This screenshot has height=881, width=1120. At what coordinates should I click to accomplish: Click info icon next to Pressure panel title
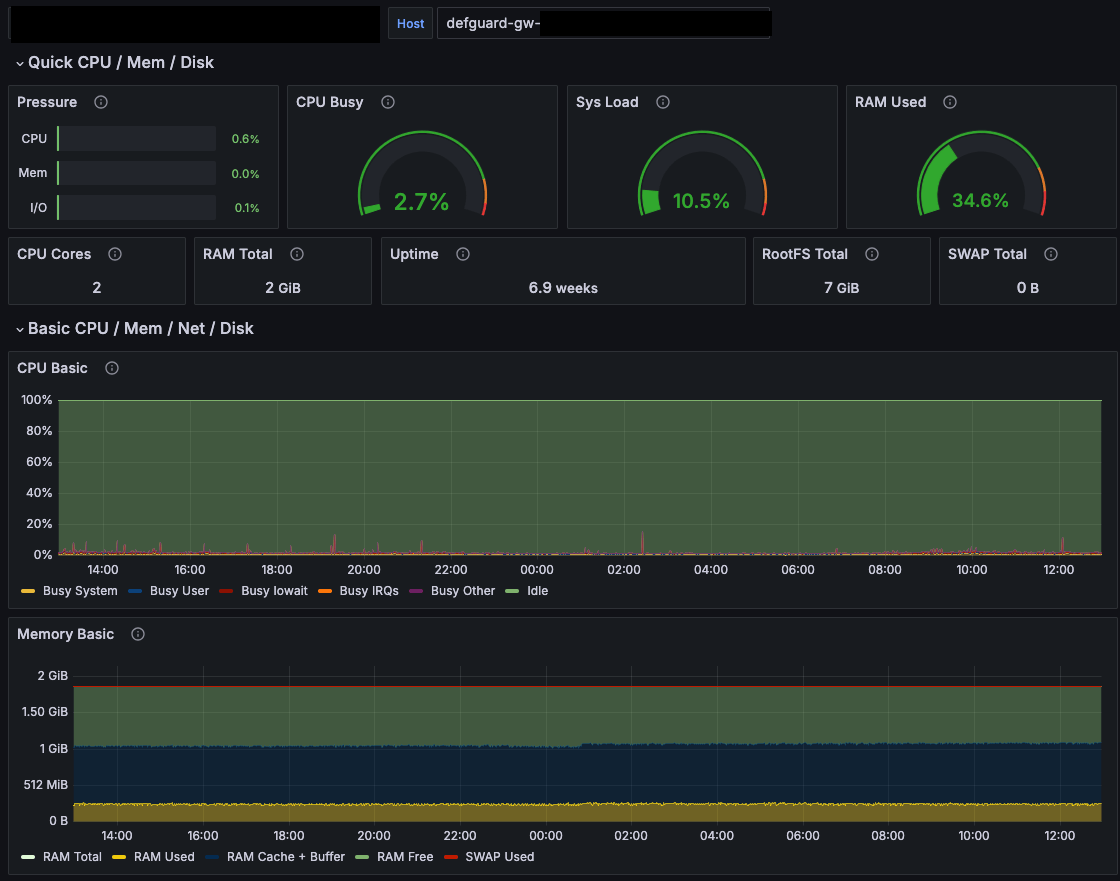point(100,102)
